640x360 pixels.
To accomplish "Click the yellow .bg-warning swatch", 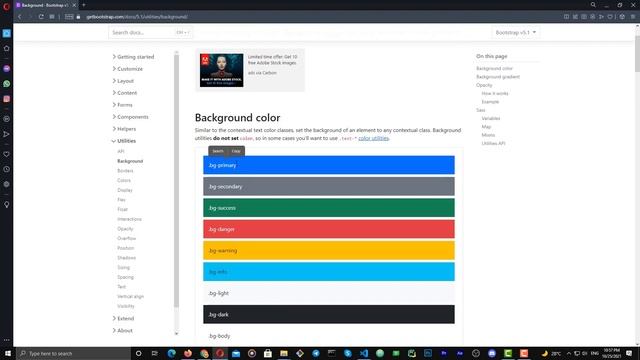I will (x=329, y=251).
